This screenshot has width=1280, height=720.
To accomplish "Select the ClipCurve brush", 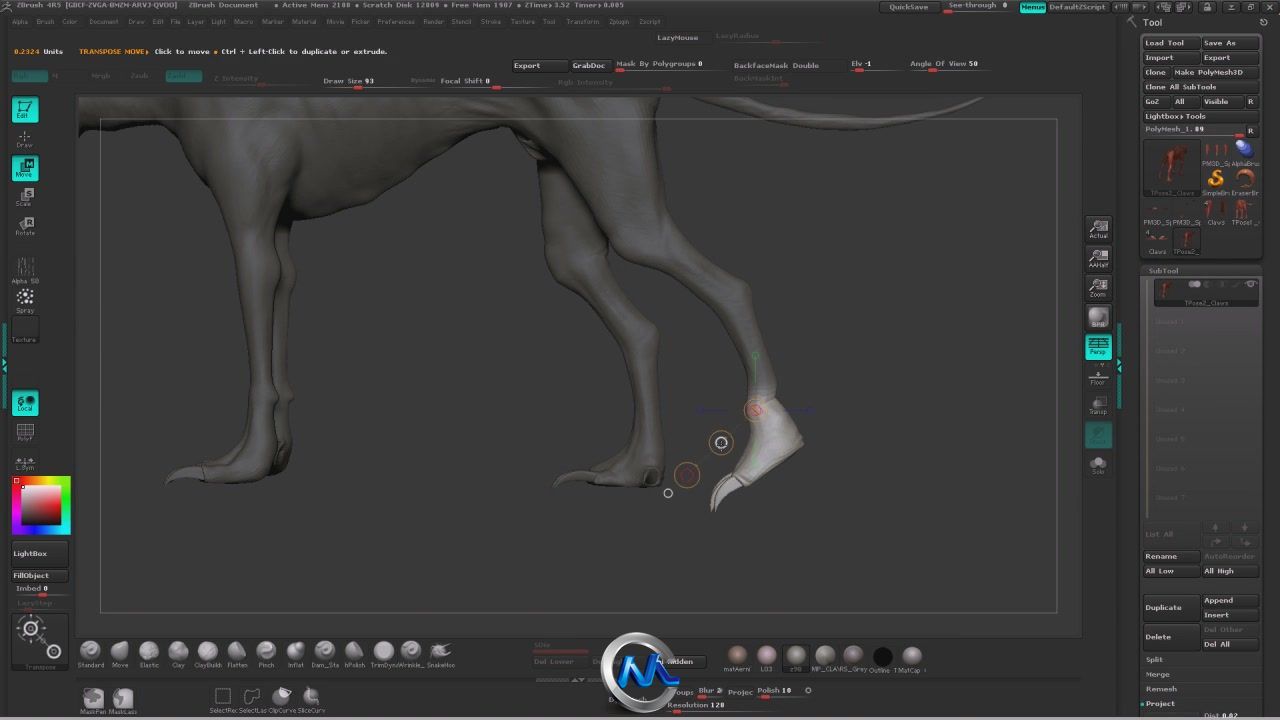I will pyautogui.click(x=282, y=699).
